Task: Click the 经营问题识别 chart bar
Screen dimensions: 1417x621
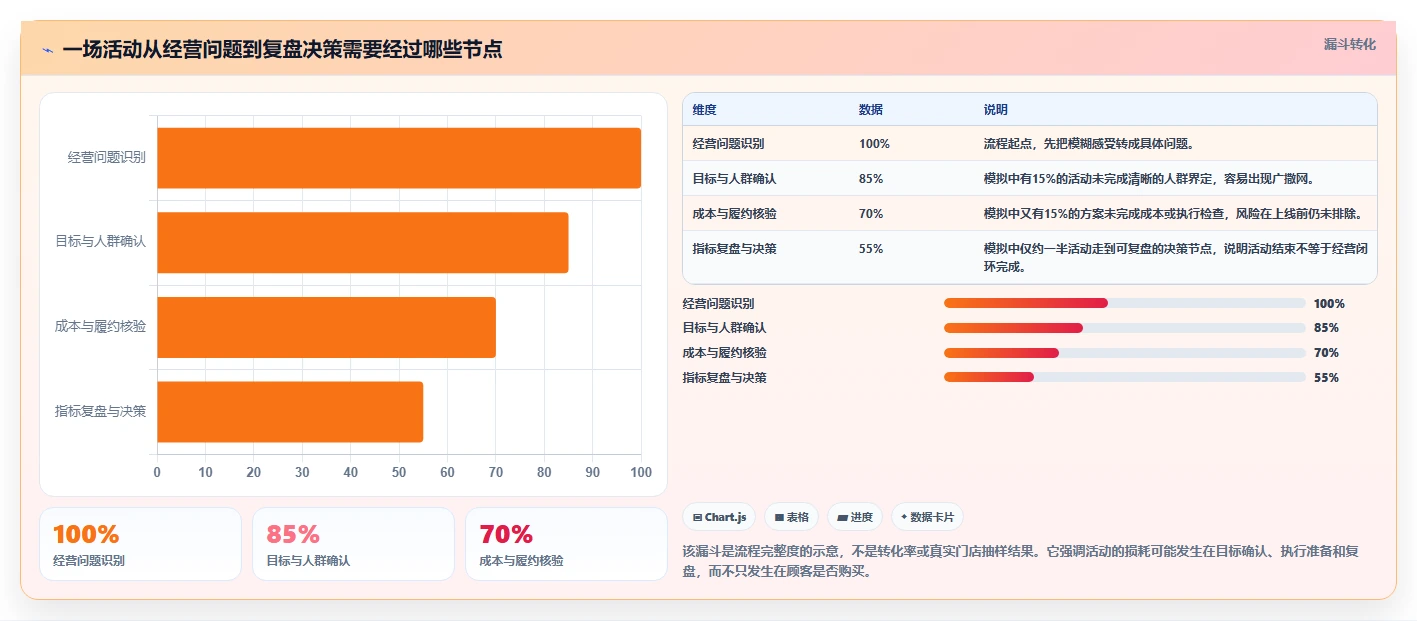Action: click(x=399, y=158)
